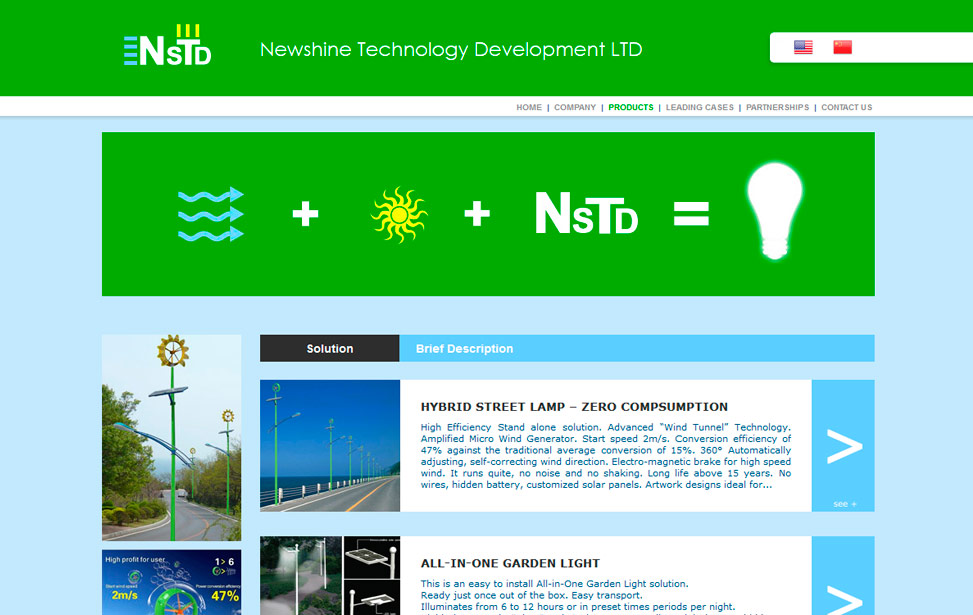Open sidebar wind generator 47% efficiency image
Screen dimensions: 973x615
tap(171, 582)
